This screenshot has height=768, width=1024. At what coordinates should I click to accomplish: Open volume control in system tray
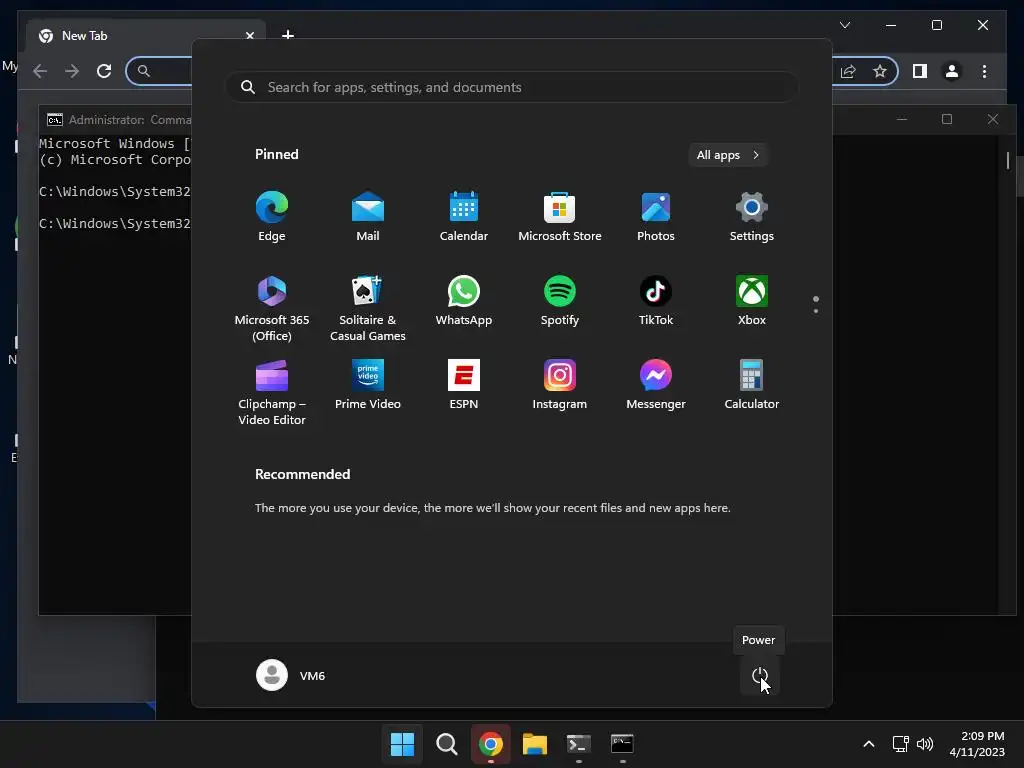[925, 744]
